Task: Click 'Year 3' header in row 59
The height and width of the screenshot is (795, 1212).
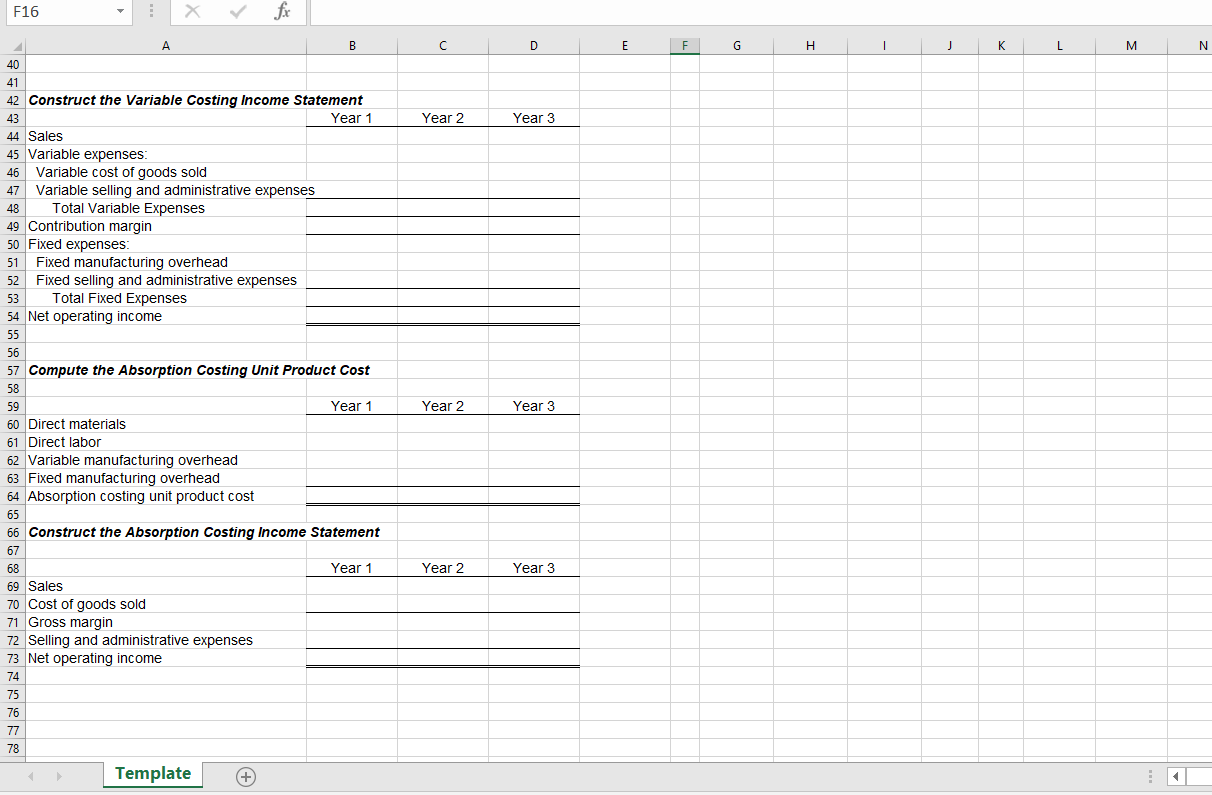Action: [534, 406]
